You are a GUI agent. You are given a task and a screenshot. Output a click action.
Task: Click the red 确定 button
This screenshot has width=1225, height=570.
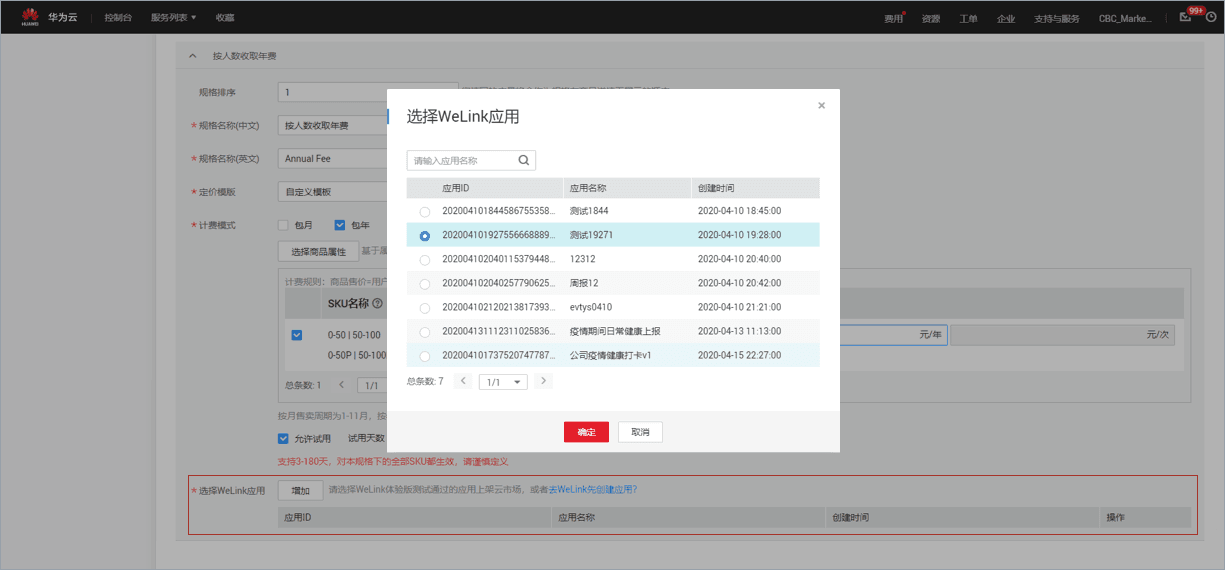point(586,432)
